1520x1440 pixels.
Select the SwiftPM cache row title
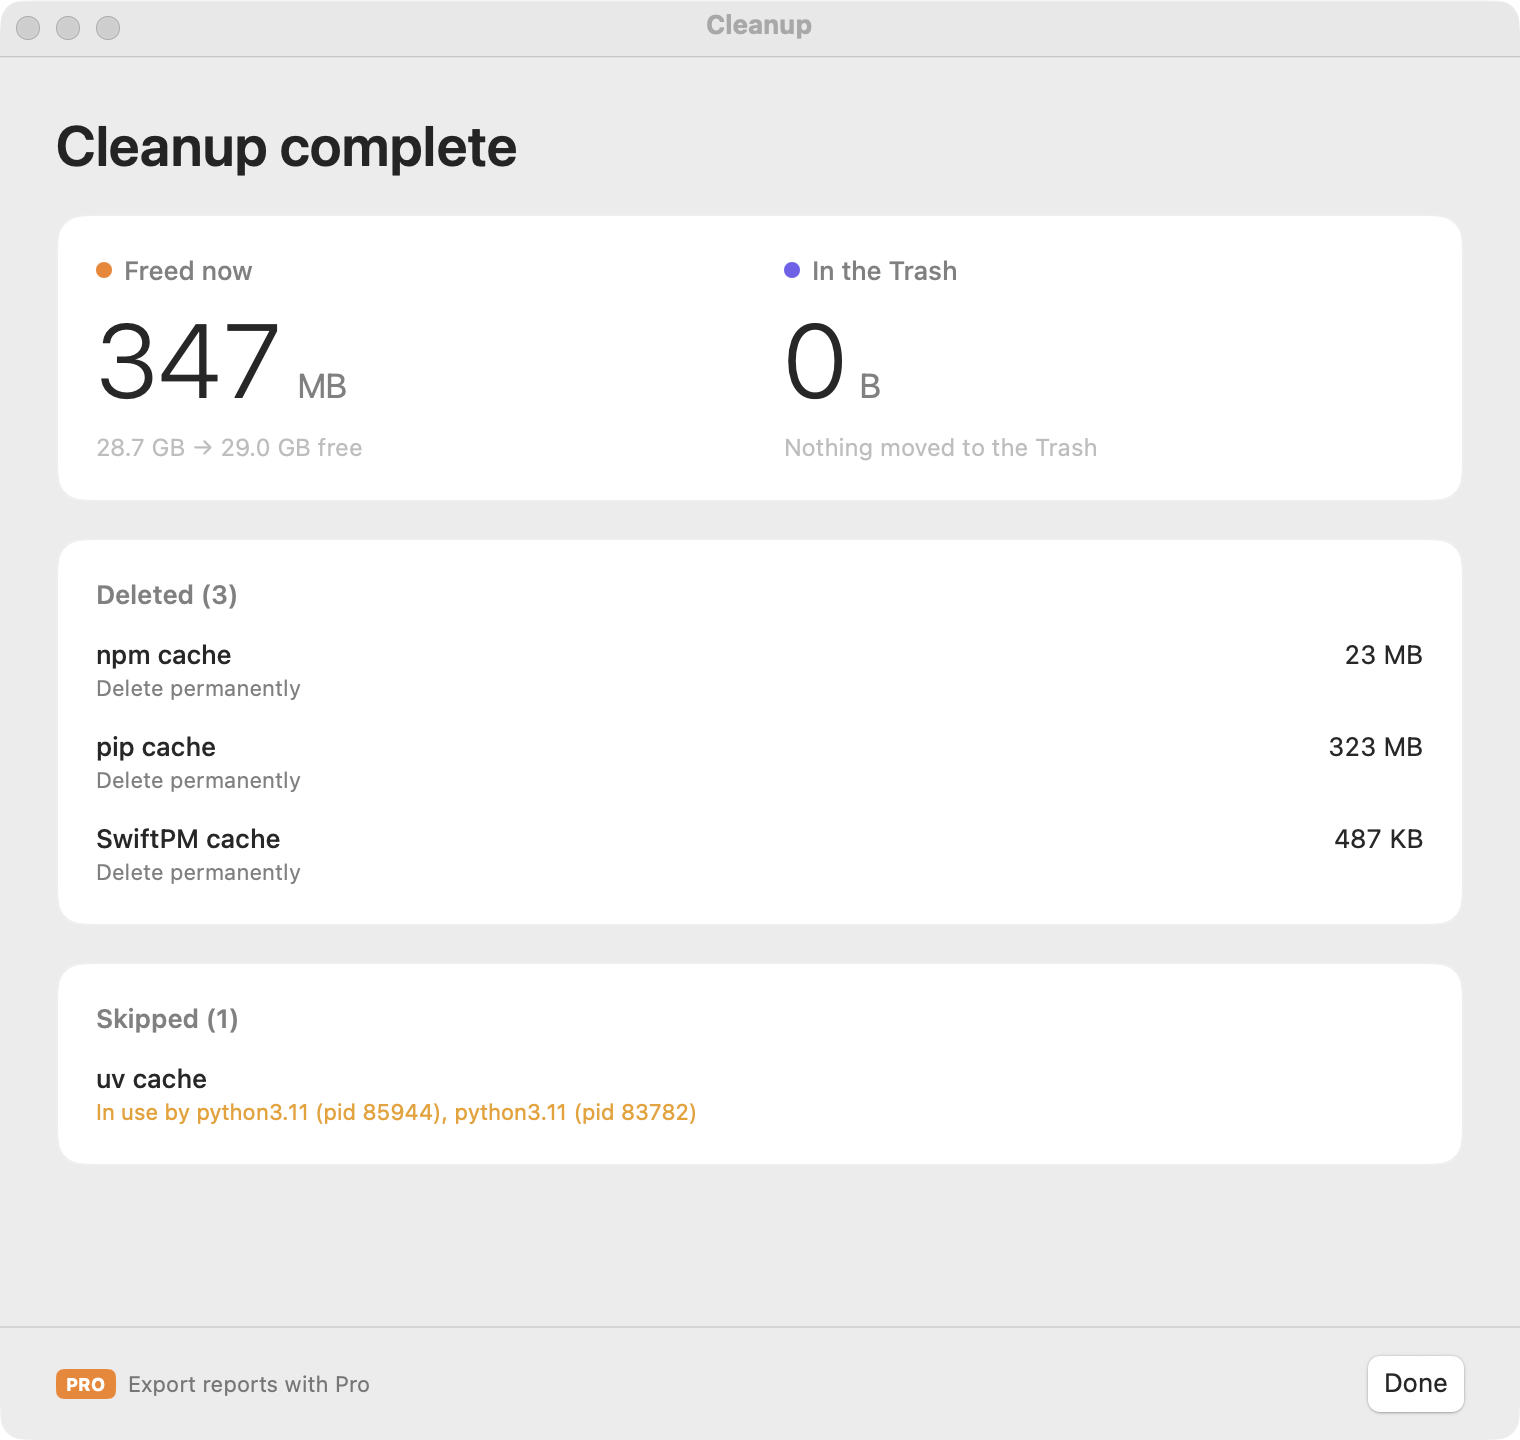tap(188, 839)
